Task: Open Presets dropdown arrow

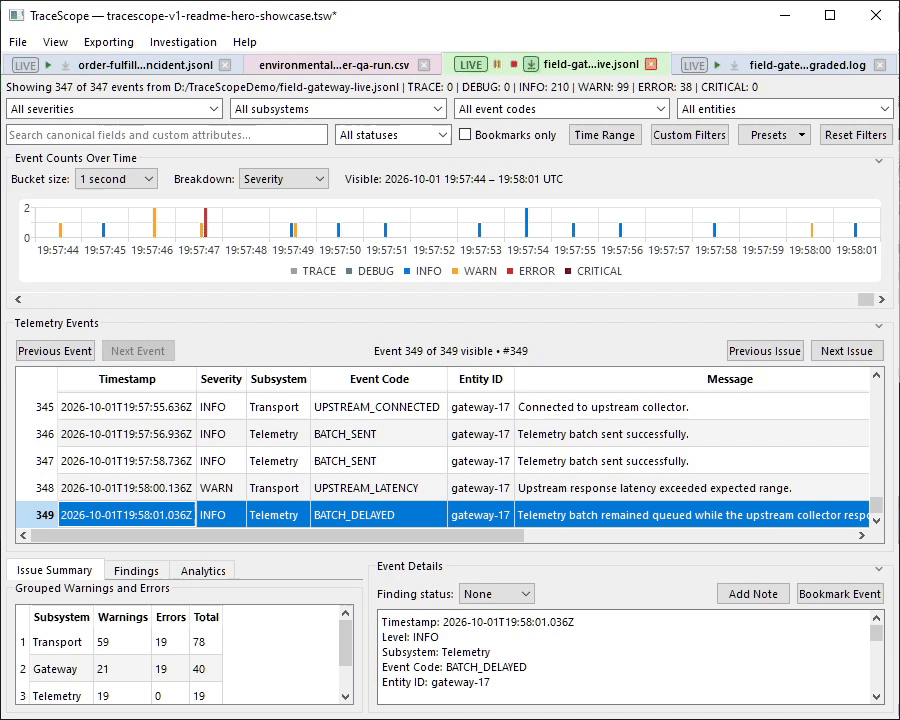Action: 802,135
